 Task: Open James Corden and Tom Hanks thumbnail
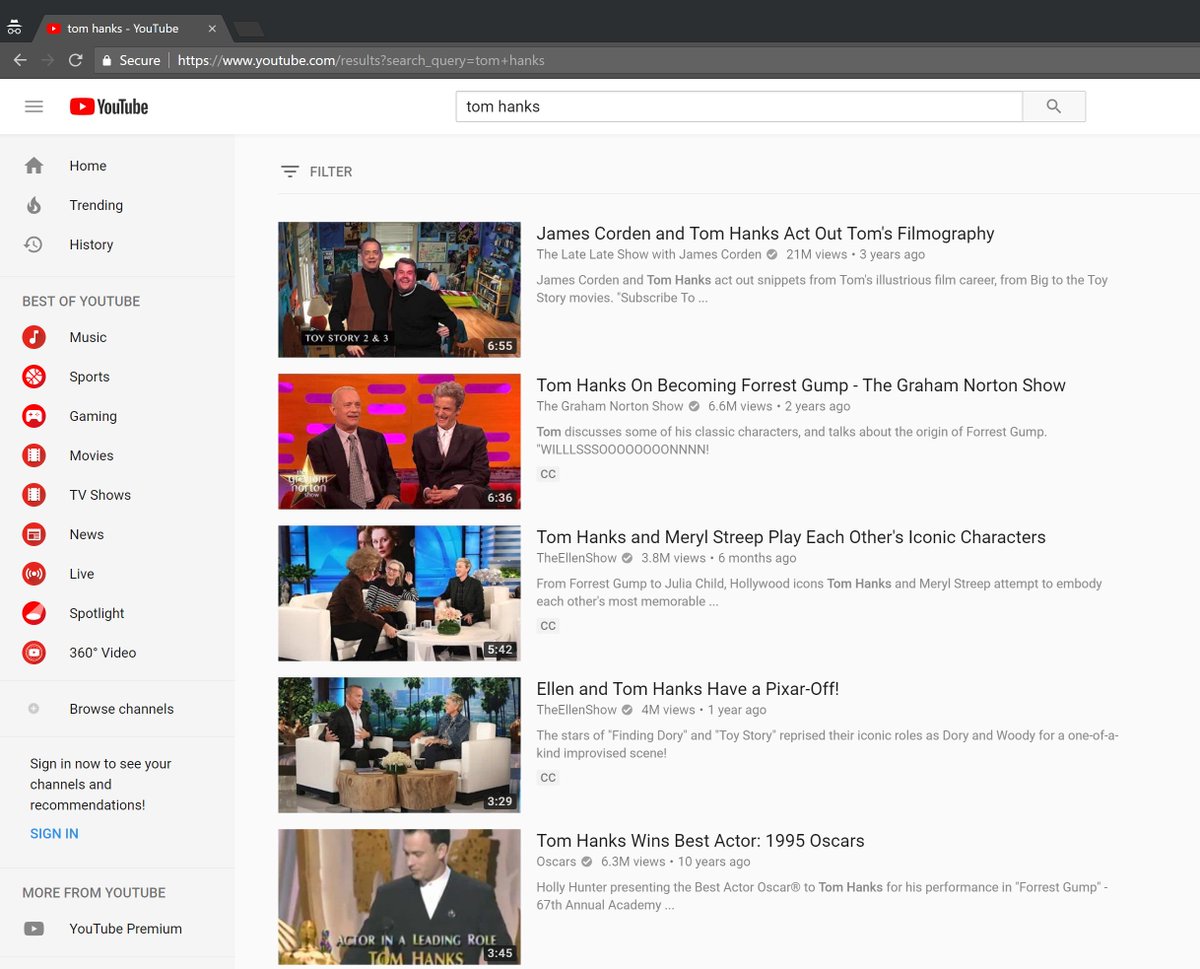399,290
